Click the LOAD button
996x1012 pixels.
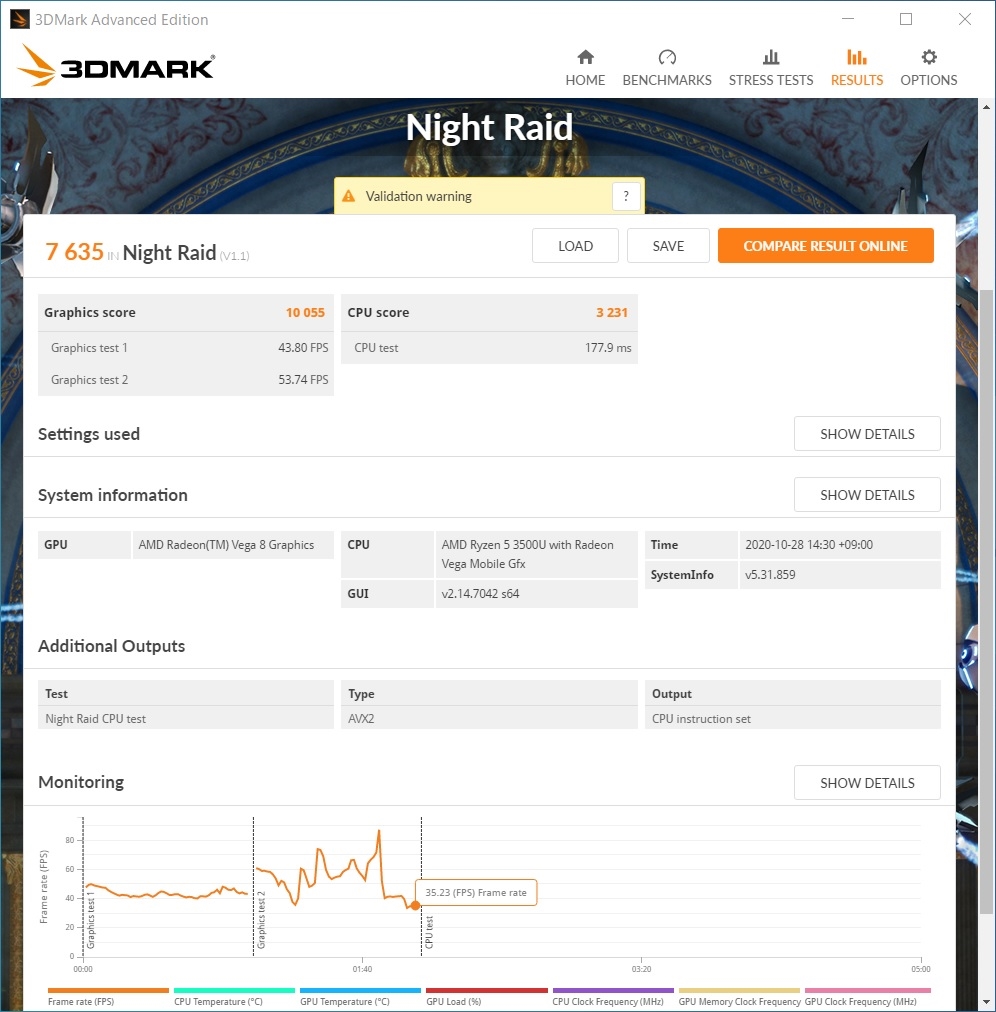click(575, 246)
